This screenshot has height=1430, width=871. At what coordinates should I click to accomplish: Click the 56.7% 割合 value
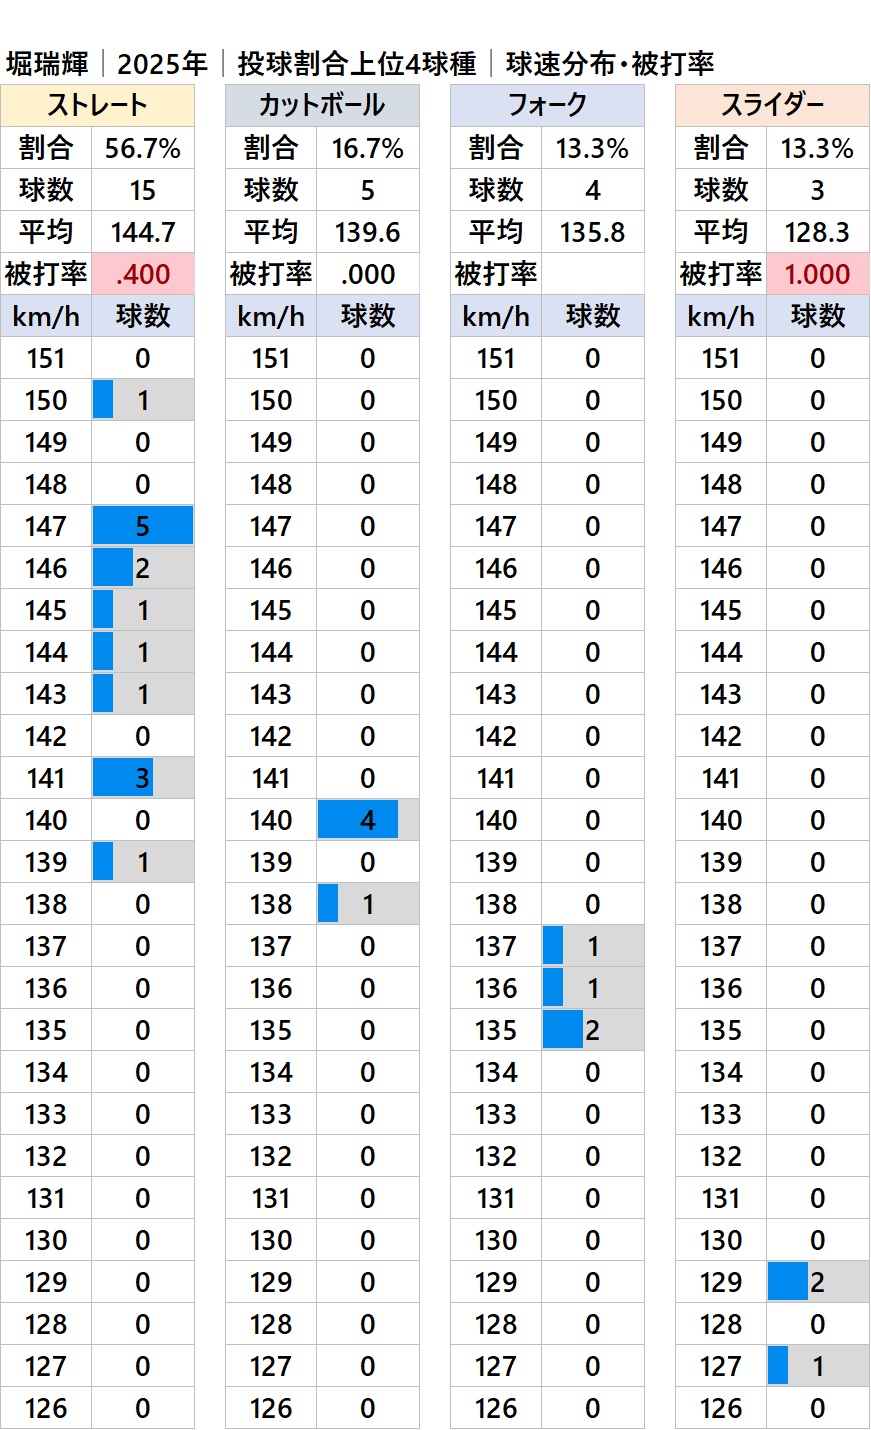[x=143, y=149]
